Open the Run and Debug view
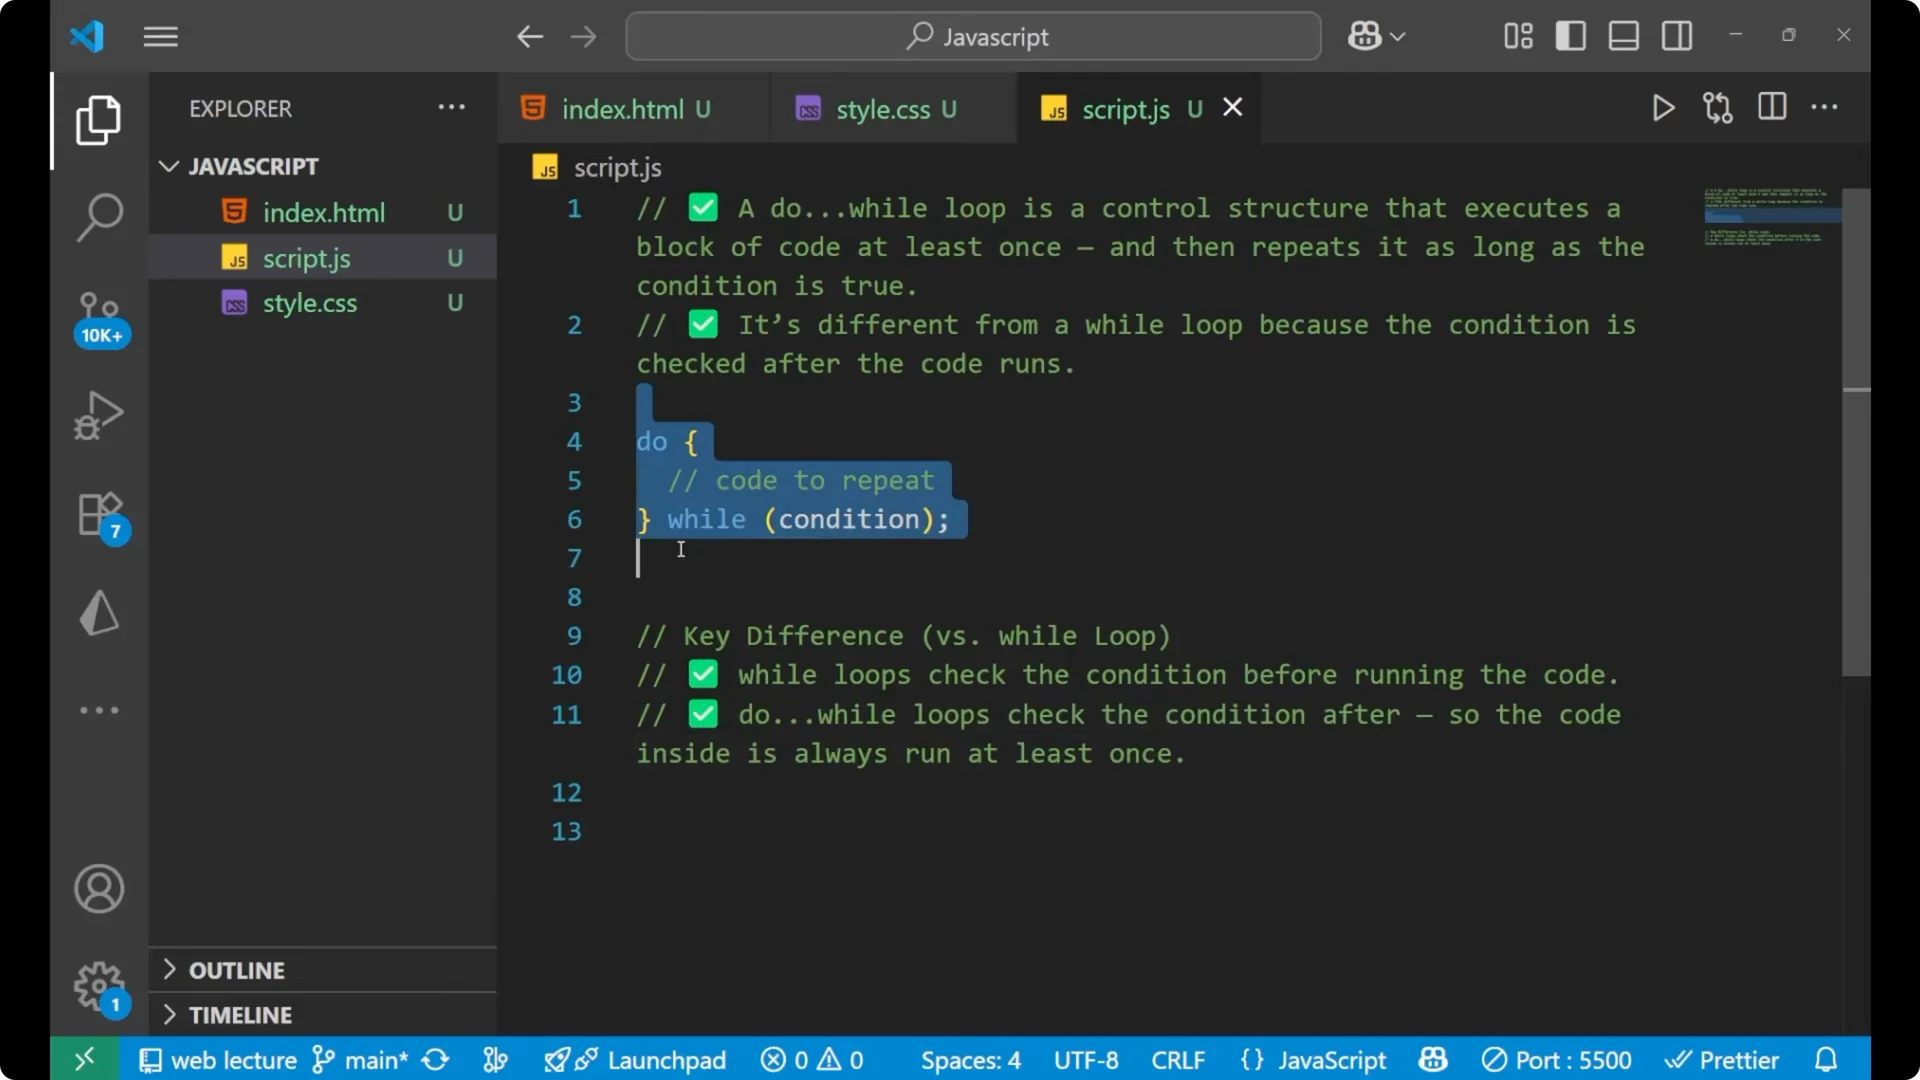1920x1080 pixels. pos(98,415)
